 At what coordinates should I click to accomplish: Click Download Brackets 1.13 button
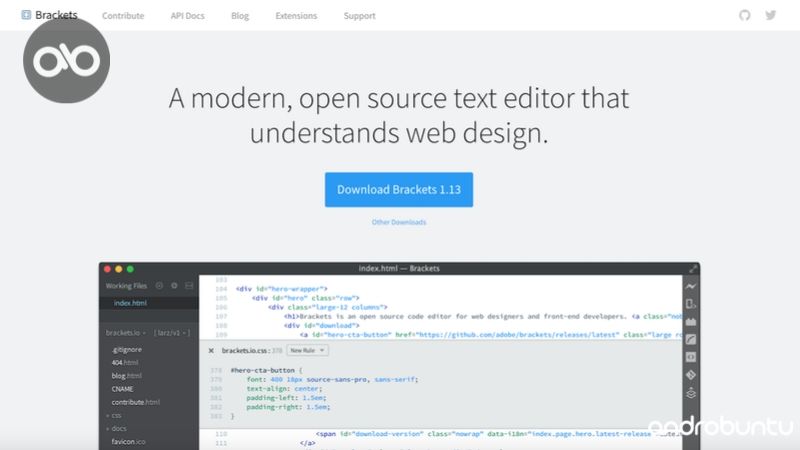coord(399,190)
